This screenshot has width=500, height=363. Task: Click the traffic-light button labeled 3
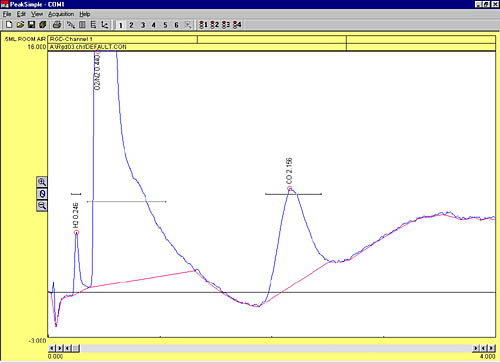pos(226,25)
